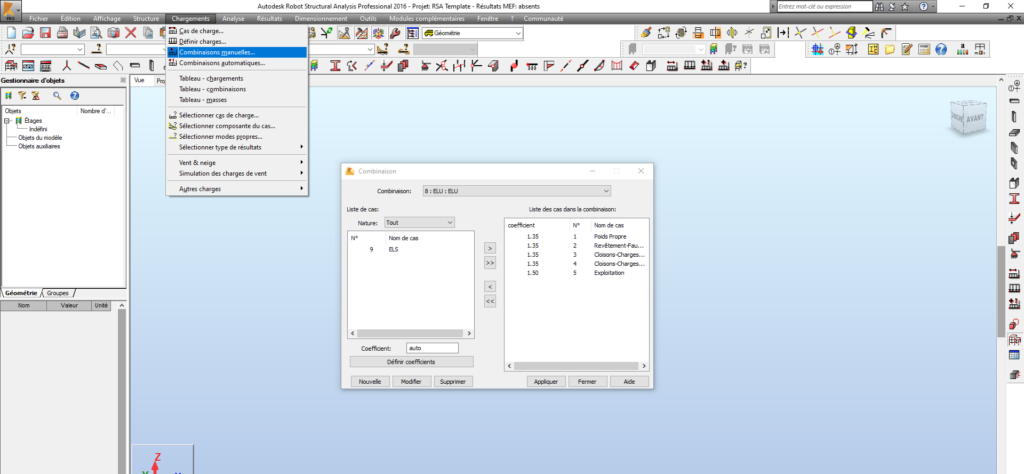Expand Sélectionner type de résultats submenu

coord(236,147)
